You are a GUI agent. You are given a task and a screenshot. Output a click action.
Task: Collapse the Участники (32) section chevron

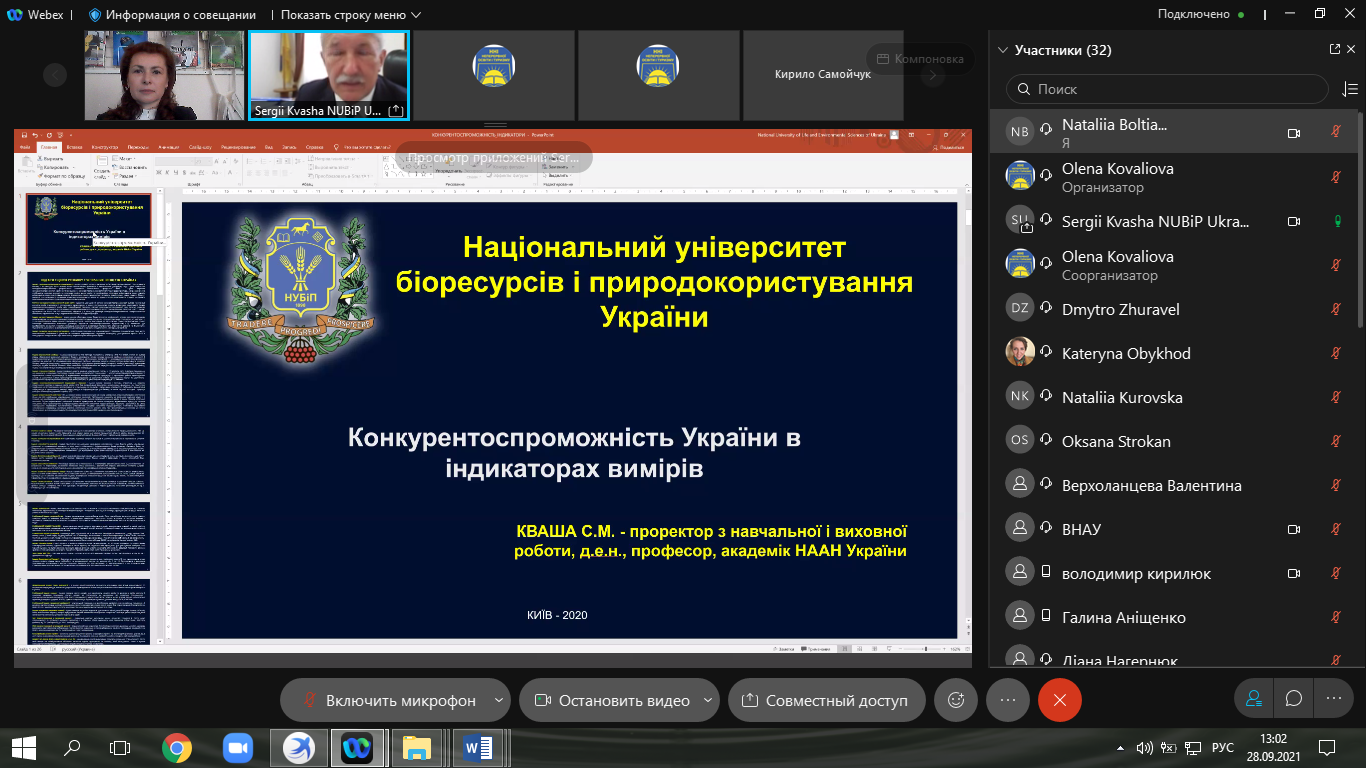(x=1002, y=50)
